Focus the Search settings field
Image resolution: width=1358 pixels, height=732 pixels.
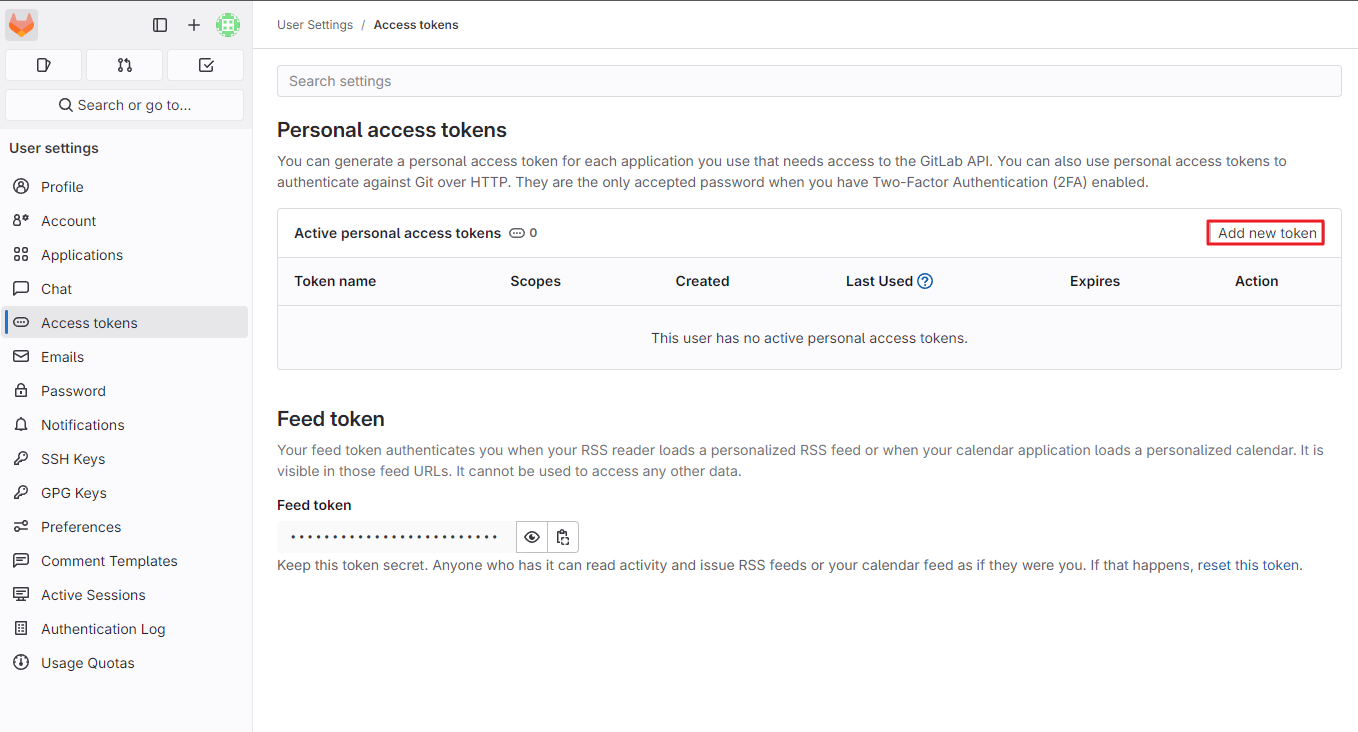tap(809, 81)
